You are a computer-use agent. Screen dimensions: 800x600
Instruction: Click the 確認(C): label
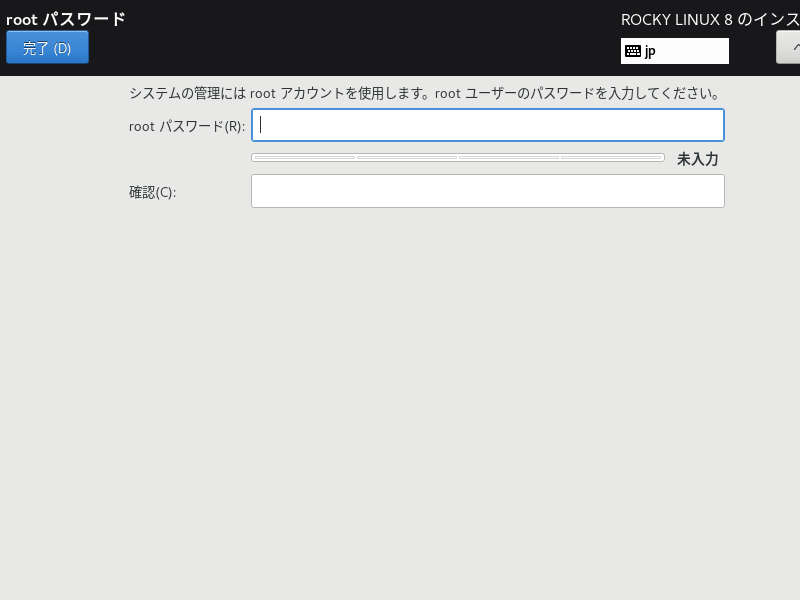(153, 192)
